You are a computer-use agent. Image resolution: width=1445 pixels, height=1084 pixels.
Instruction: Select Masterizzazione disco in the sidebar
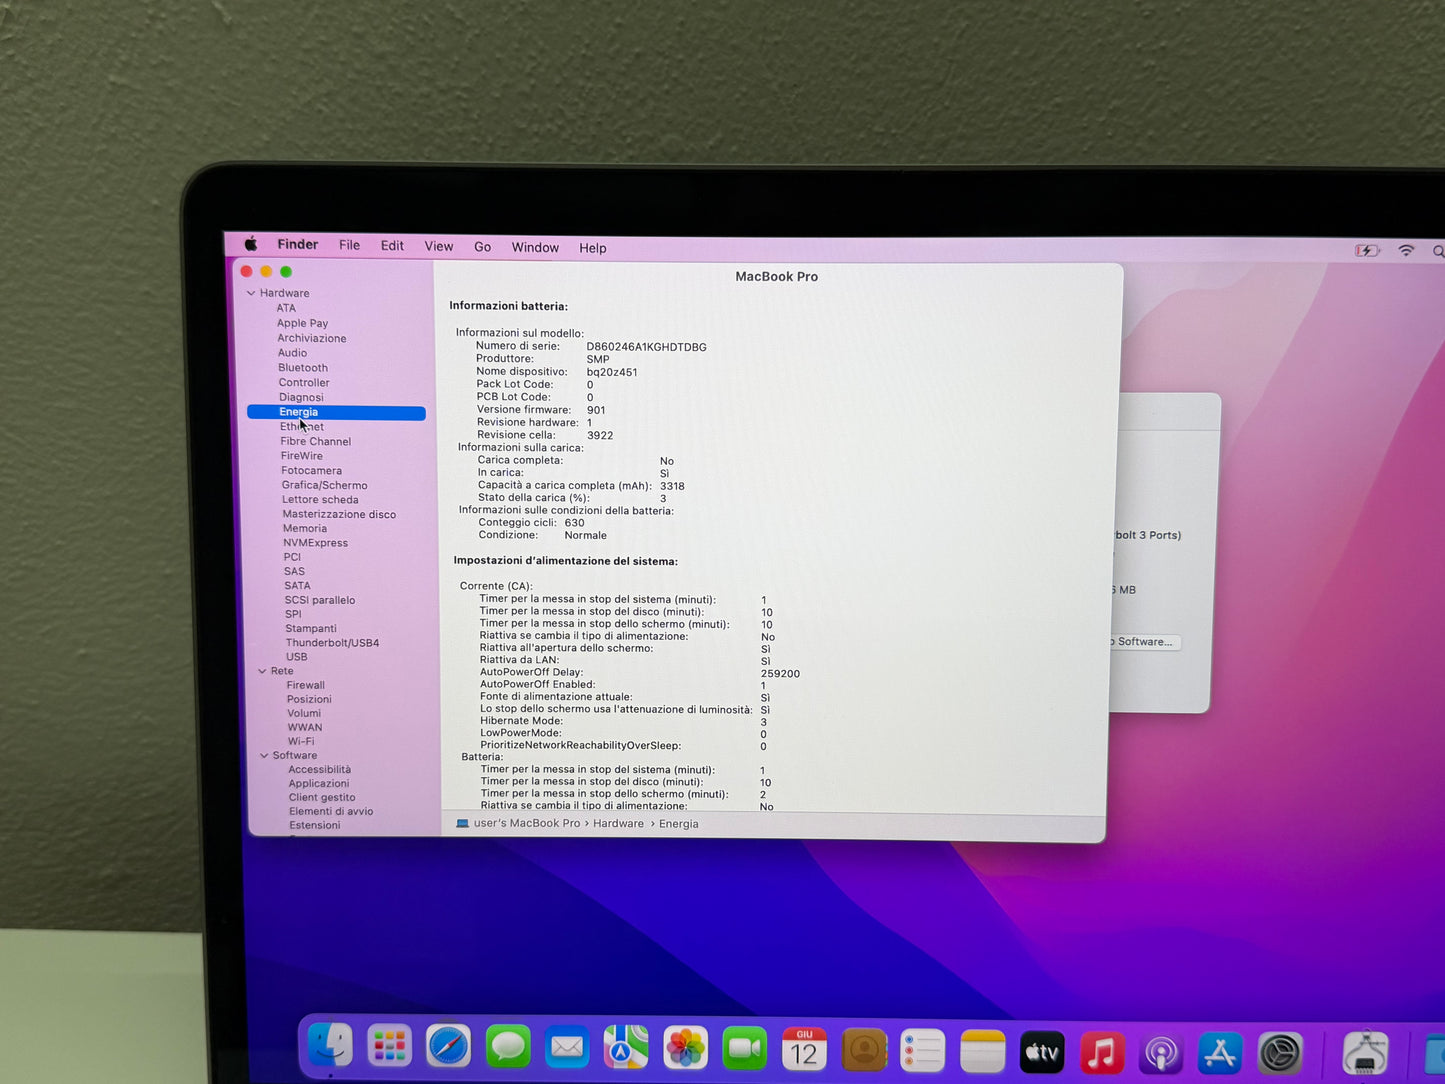point(339,514)
